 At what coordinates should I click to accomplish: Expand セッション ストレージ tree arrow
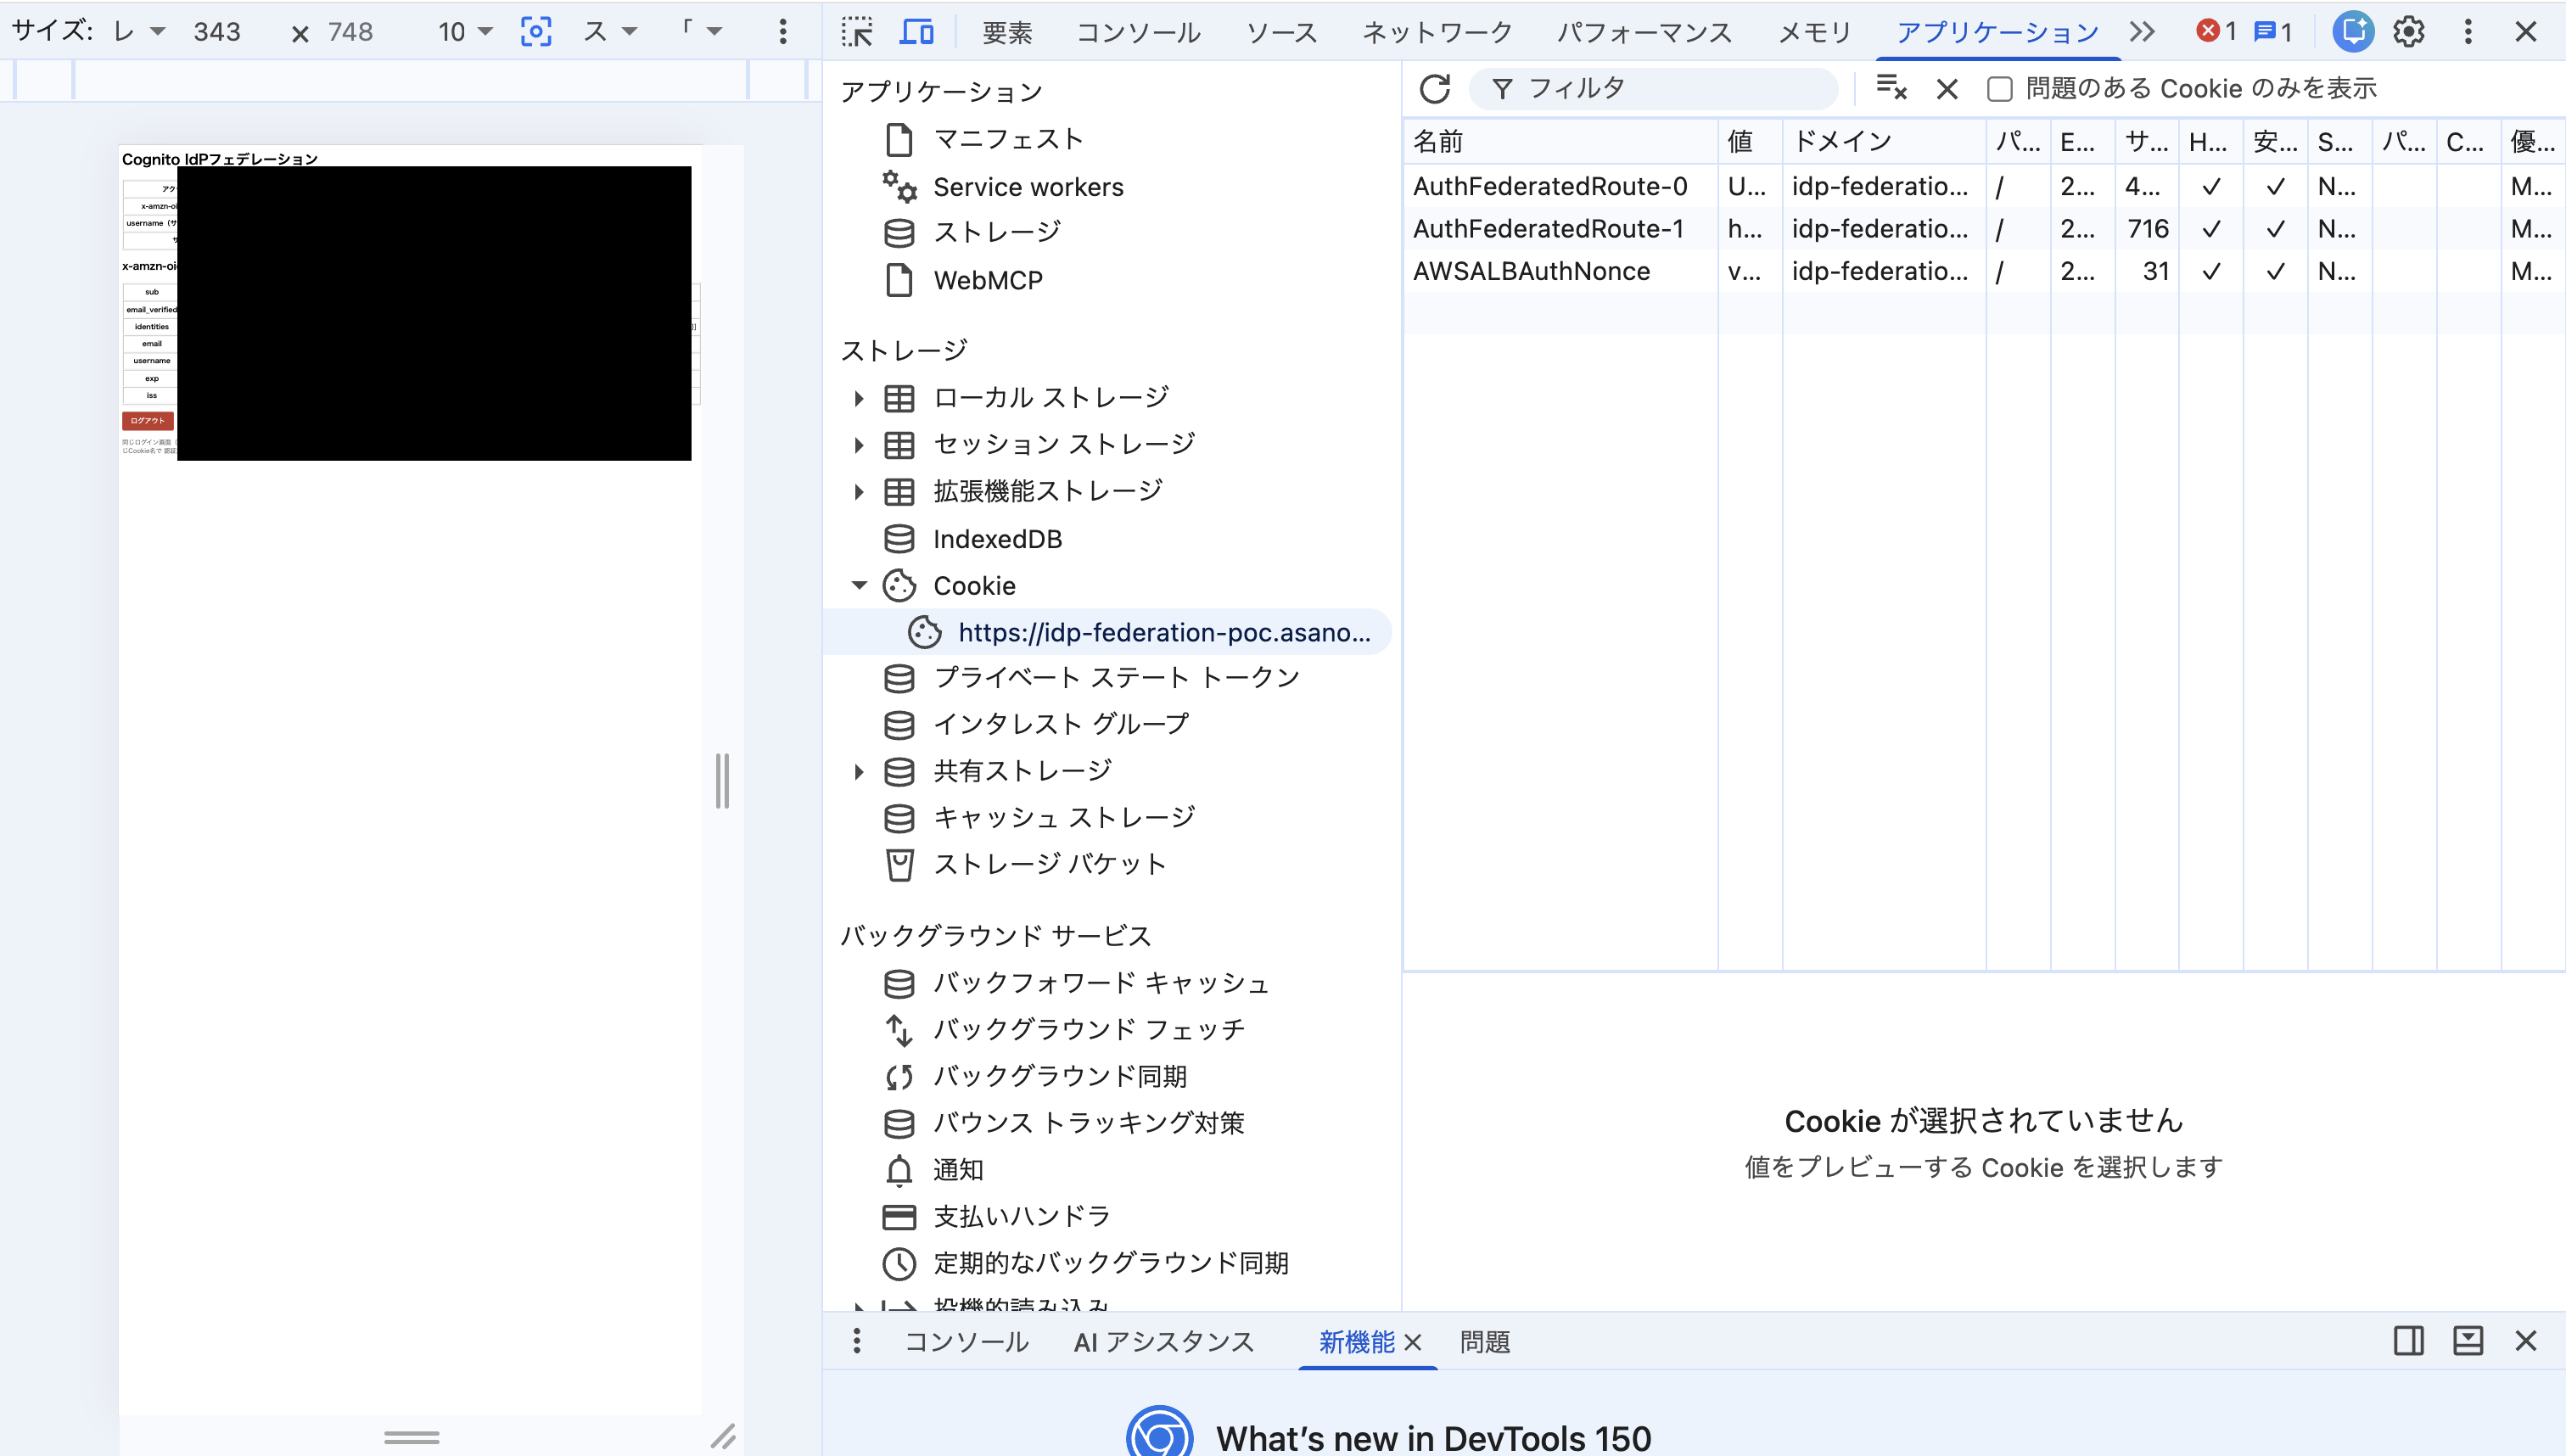click(858, 445)
